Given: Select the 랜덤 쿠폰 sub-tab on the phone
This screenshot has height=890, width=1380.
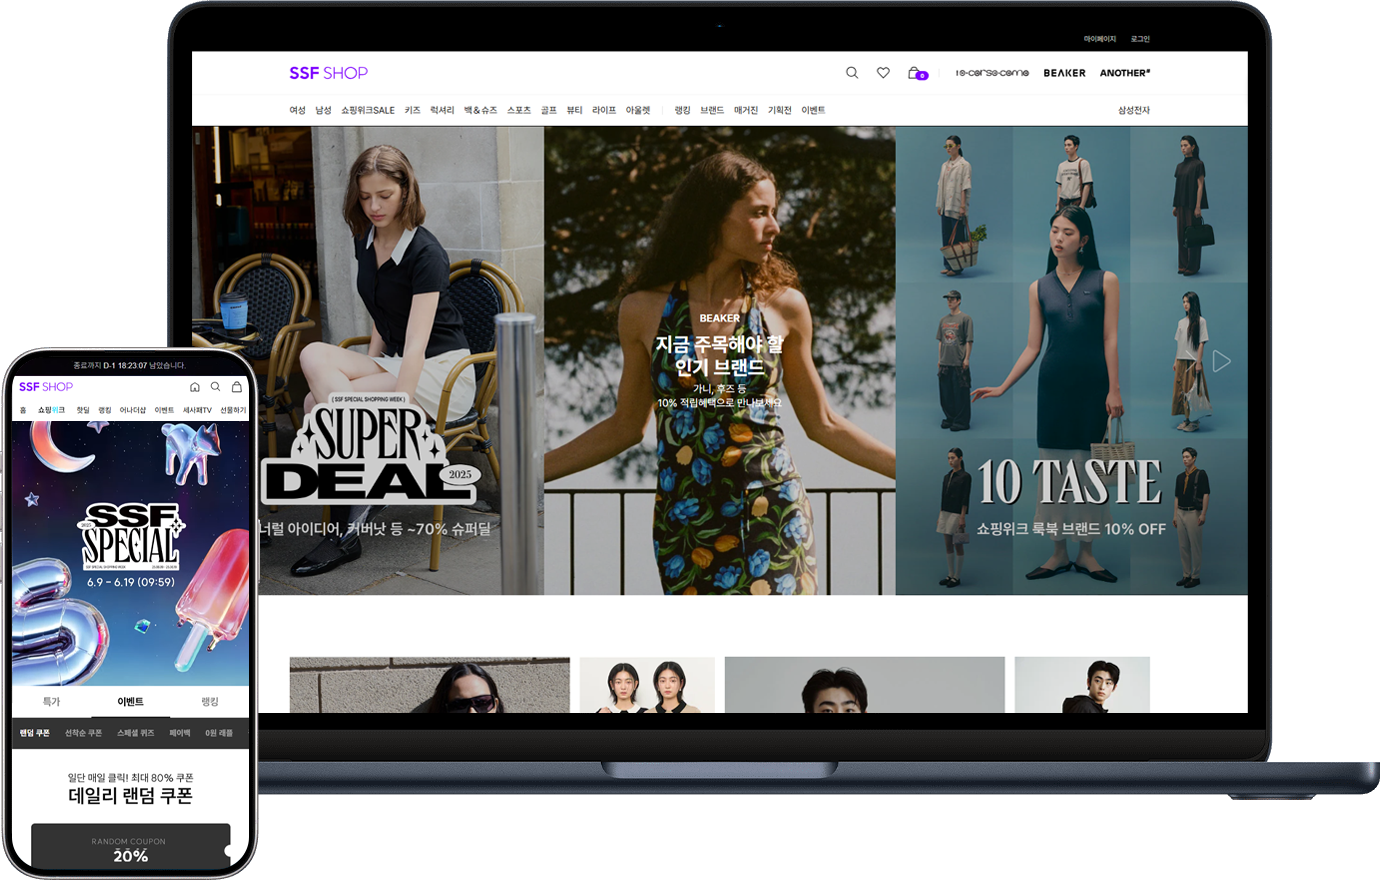Looking at the screenshot, I should pyautogui.click(x=34, y=733).
